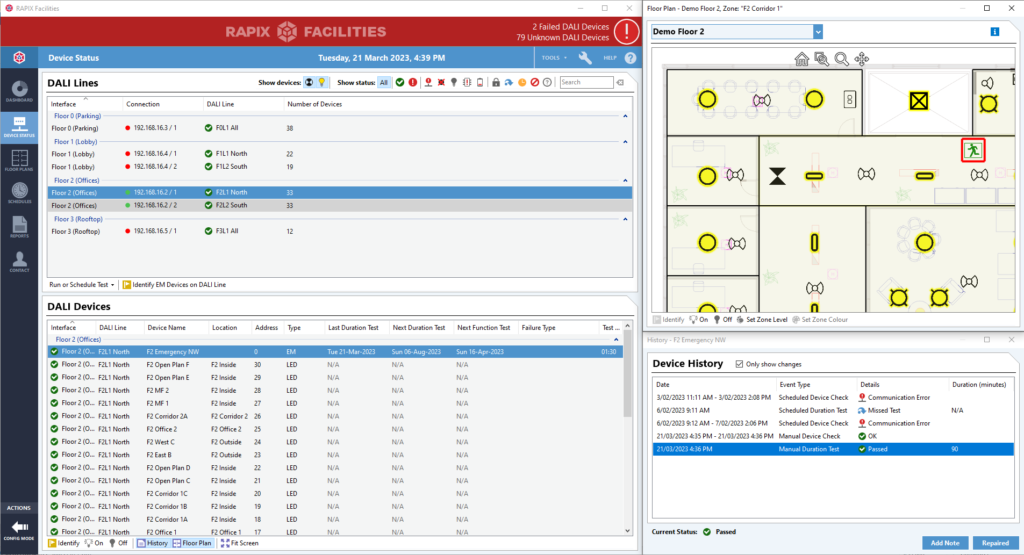Click the Repaired button
This screenshot has width=1024, height=555.
pos(995,543)
